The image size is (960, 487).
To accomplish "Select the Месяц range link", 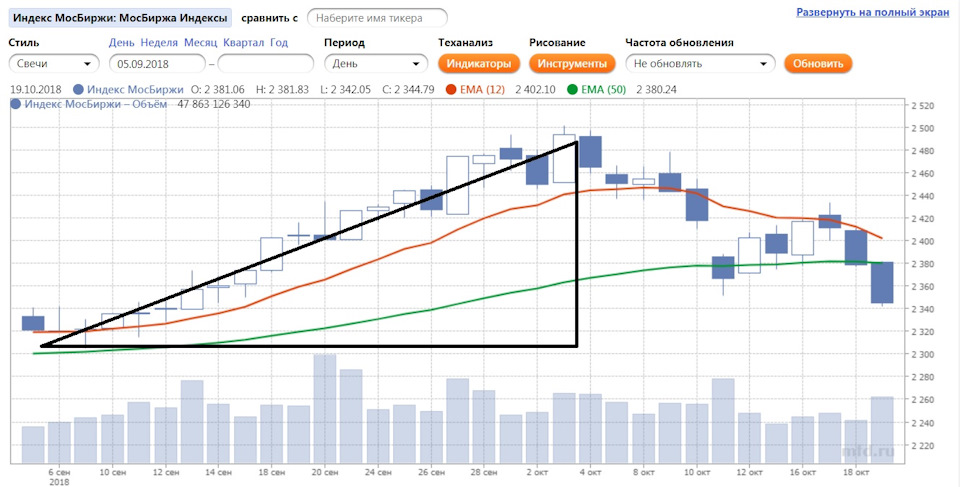I will 201,43.
